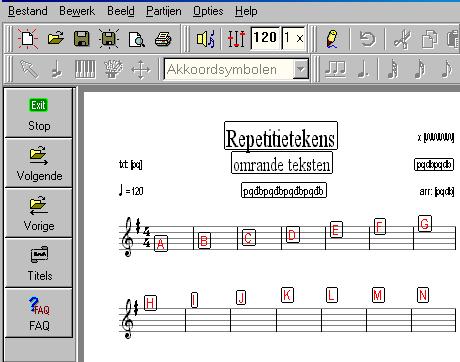Screen dimensions: 460x362
Task: Open the Beeld menu
Action: pos(121,11)
